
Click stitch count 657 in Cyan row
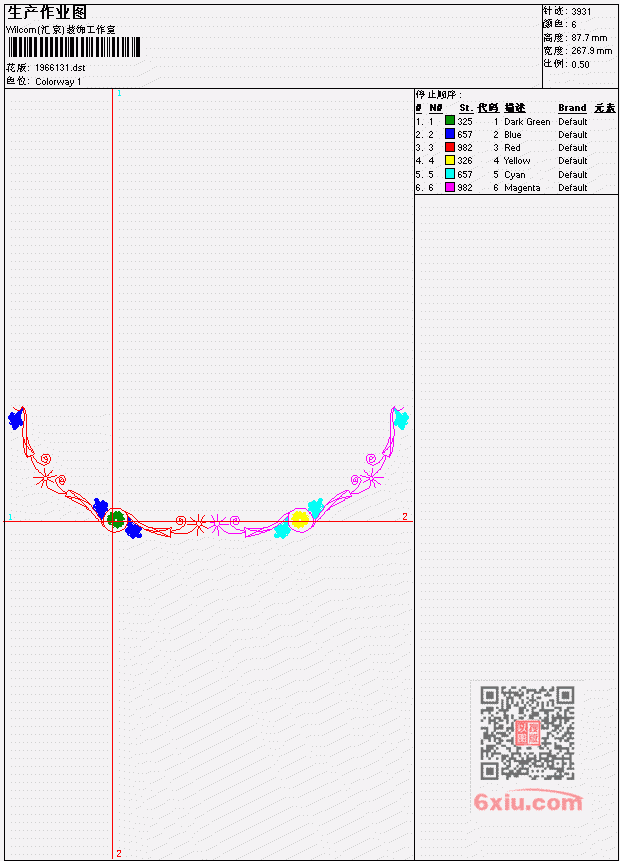465,175
